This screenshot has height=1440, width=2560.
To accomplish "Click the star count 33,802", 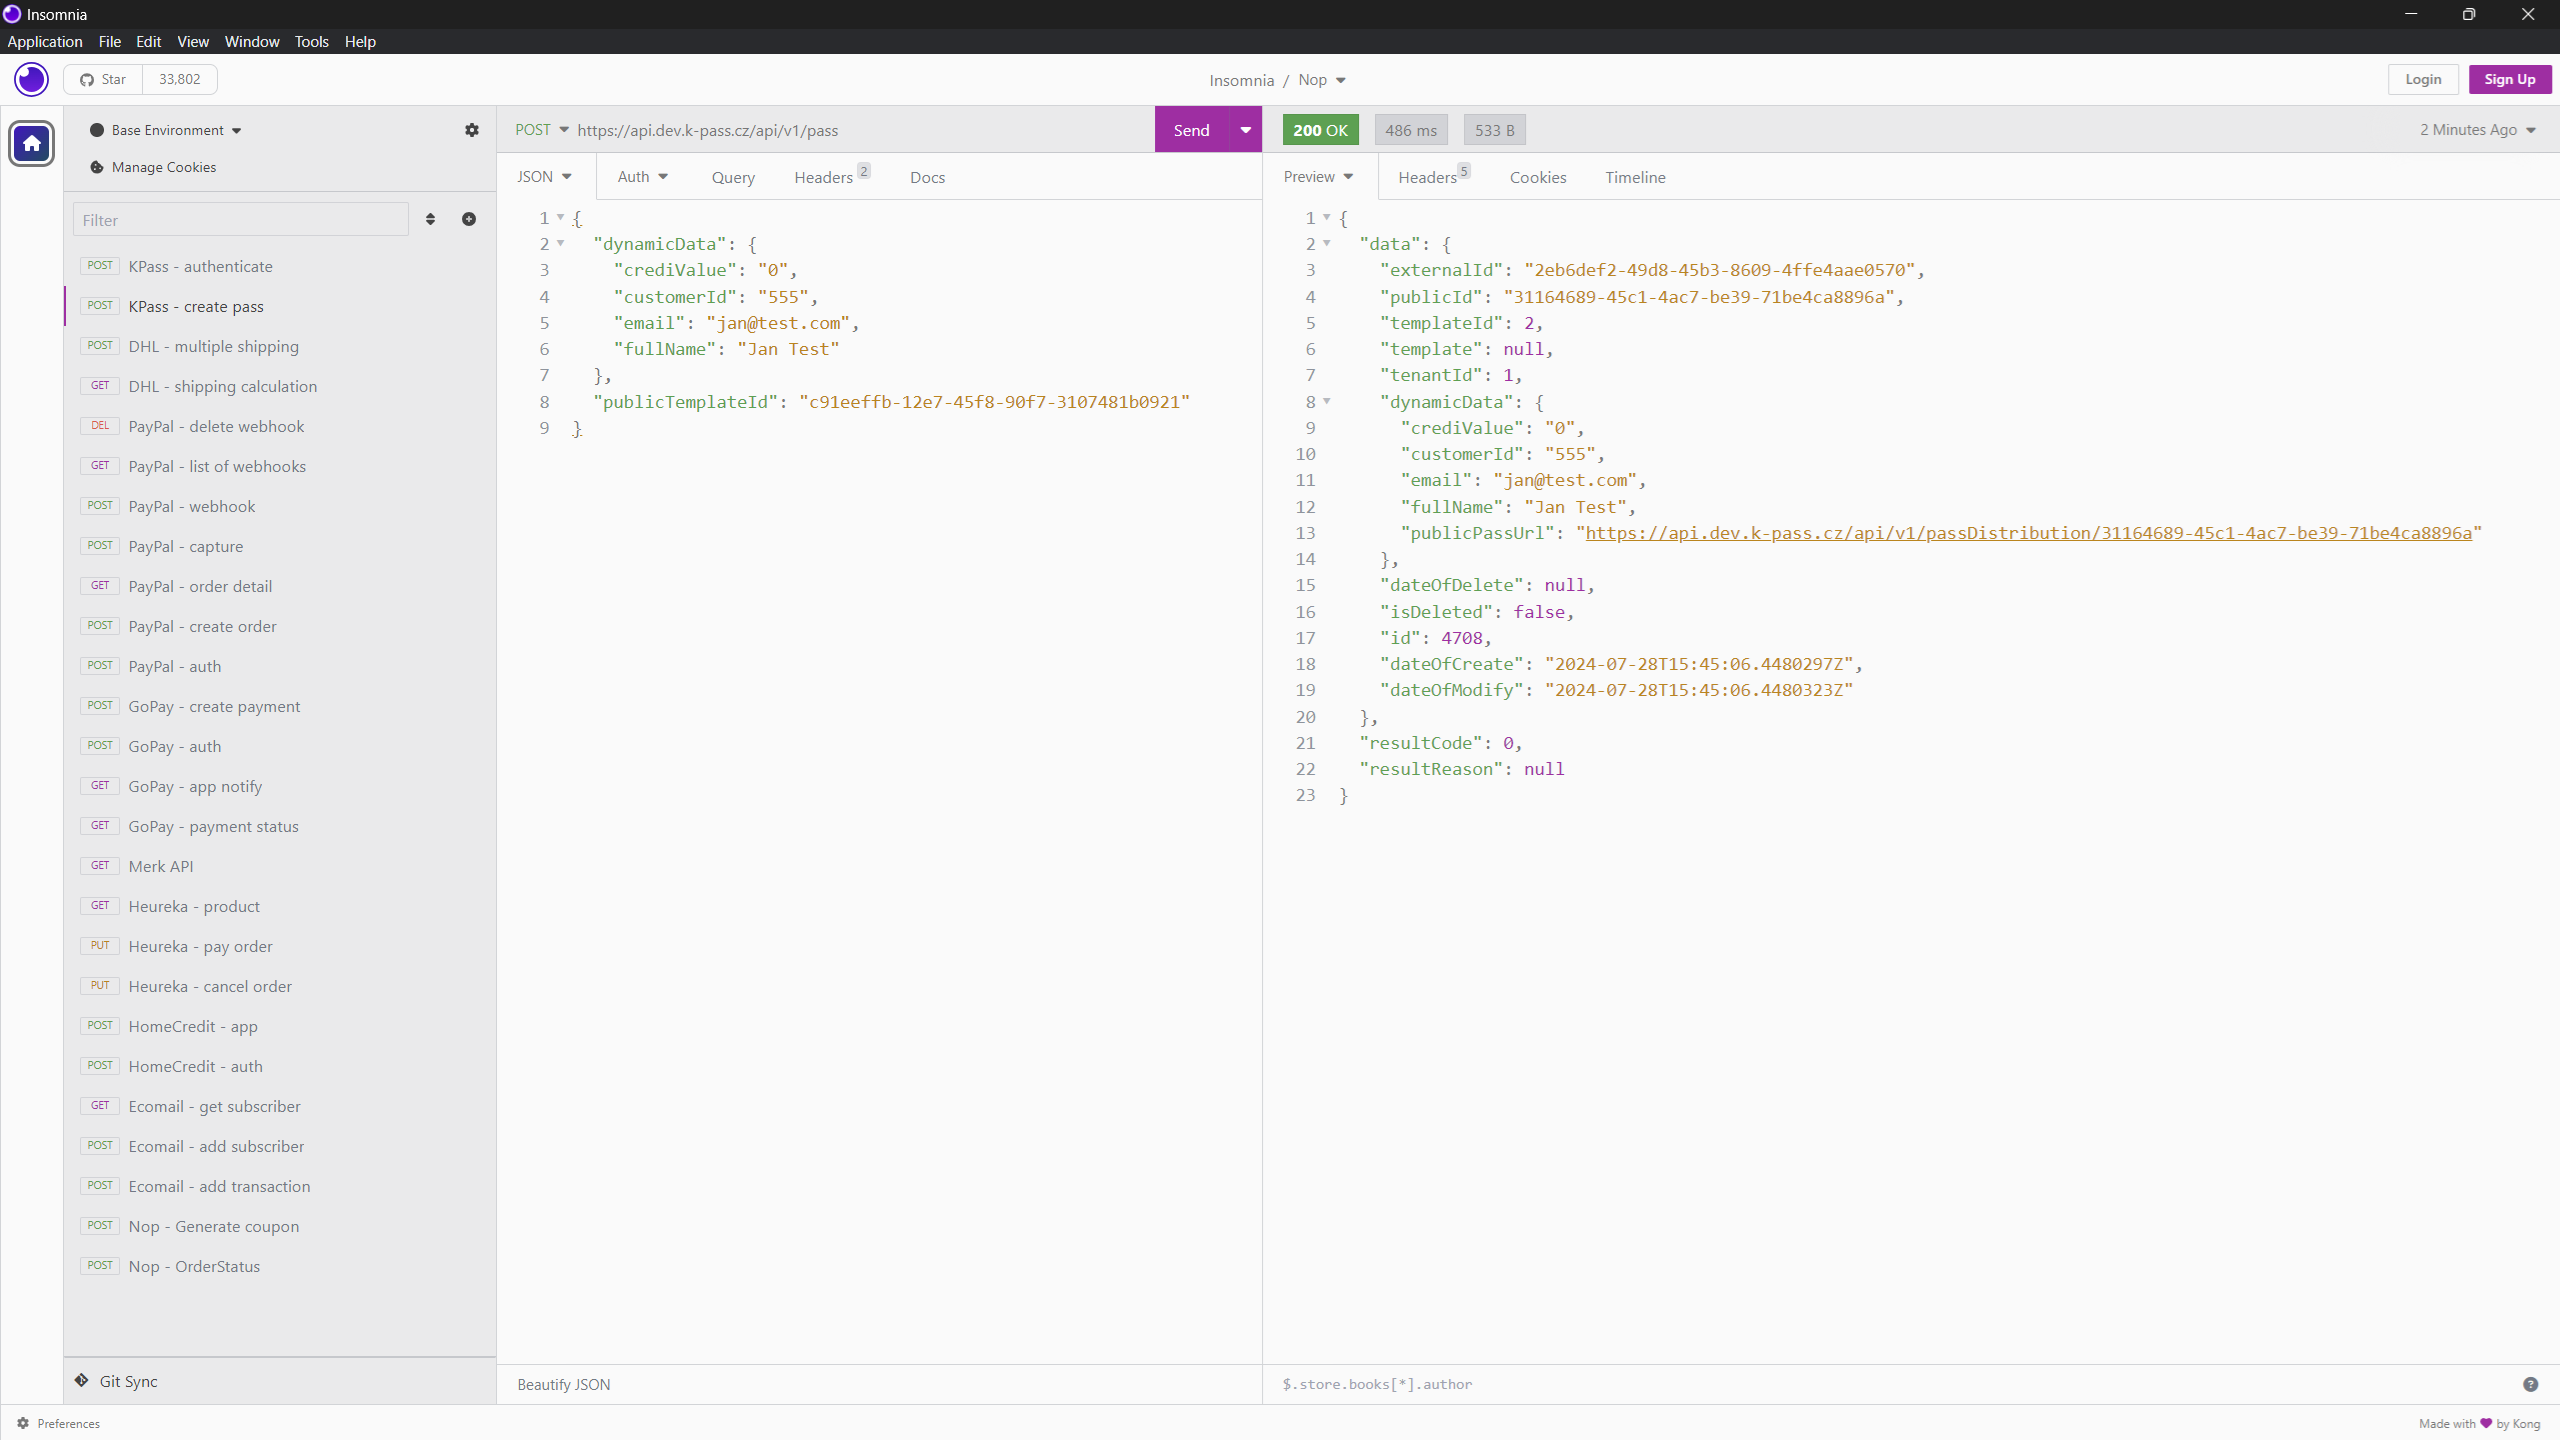I will (x=180, y=79).
